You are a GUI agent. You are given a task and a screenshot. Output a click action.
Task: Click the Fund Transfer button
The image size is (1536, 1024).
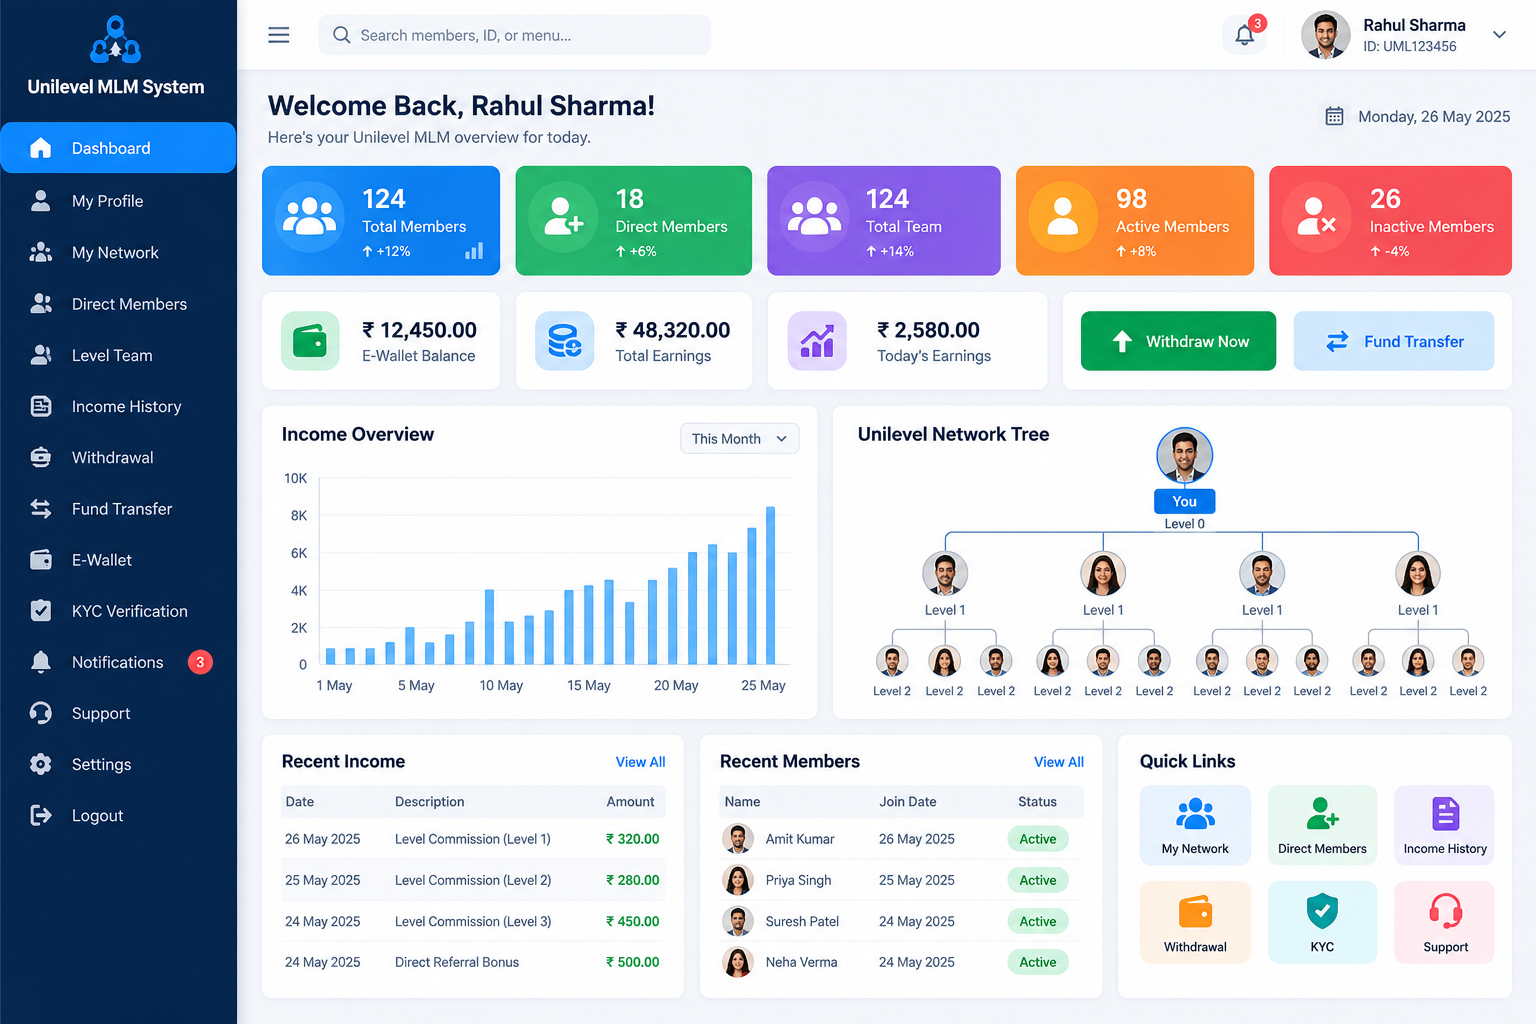click(1394, 341)
